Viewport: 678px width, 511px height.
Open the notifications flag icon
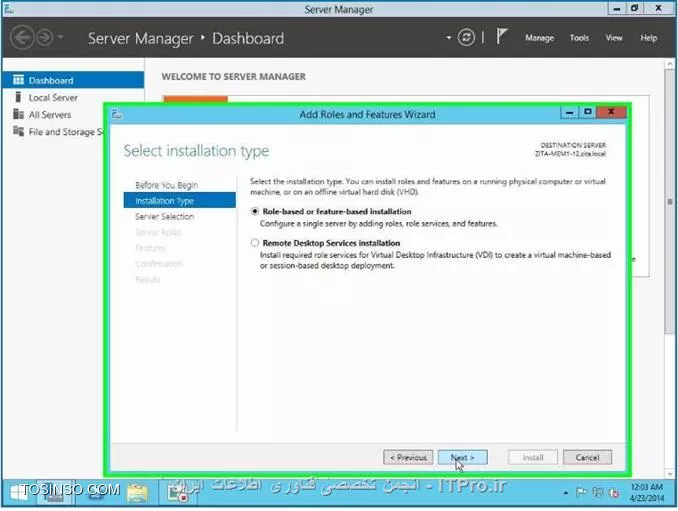502,36
